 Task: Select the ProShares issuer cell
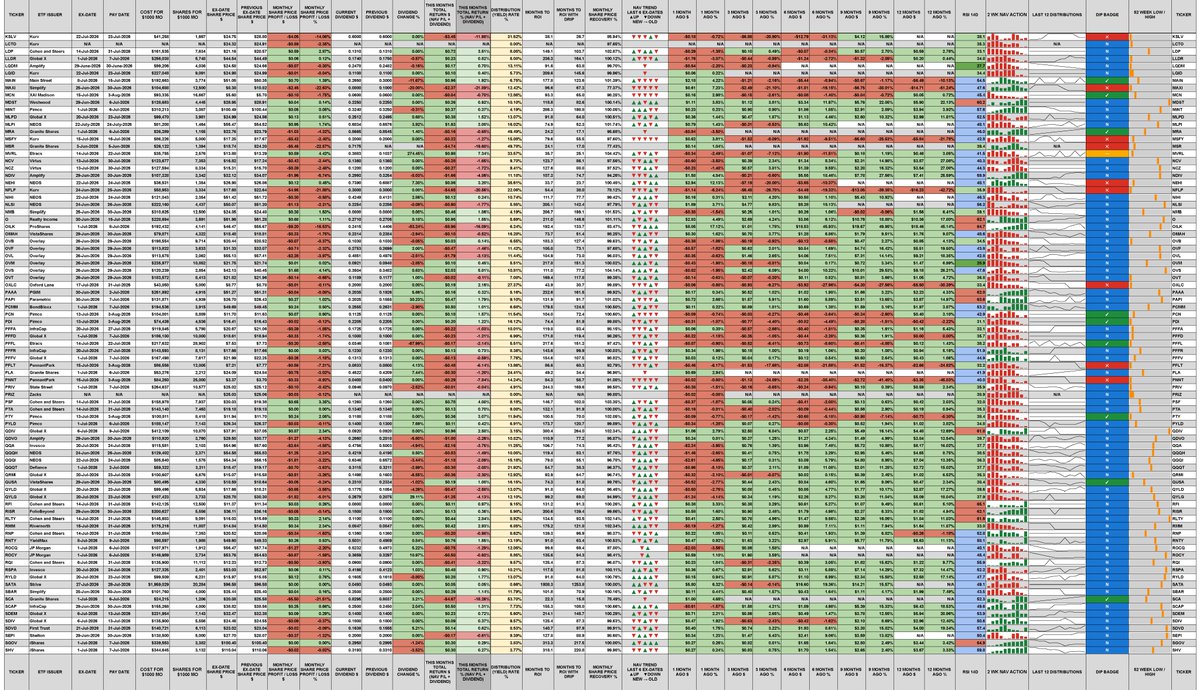tap(50, 226)
